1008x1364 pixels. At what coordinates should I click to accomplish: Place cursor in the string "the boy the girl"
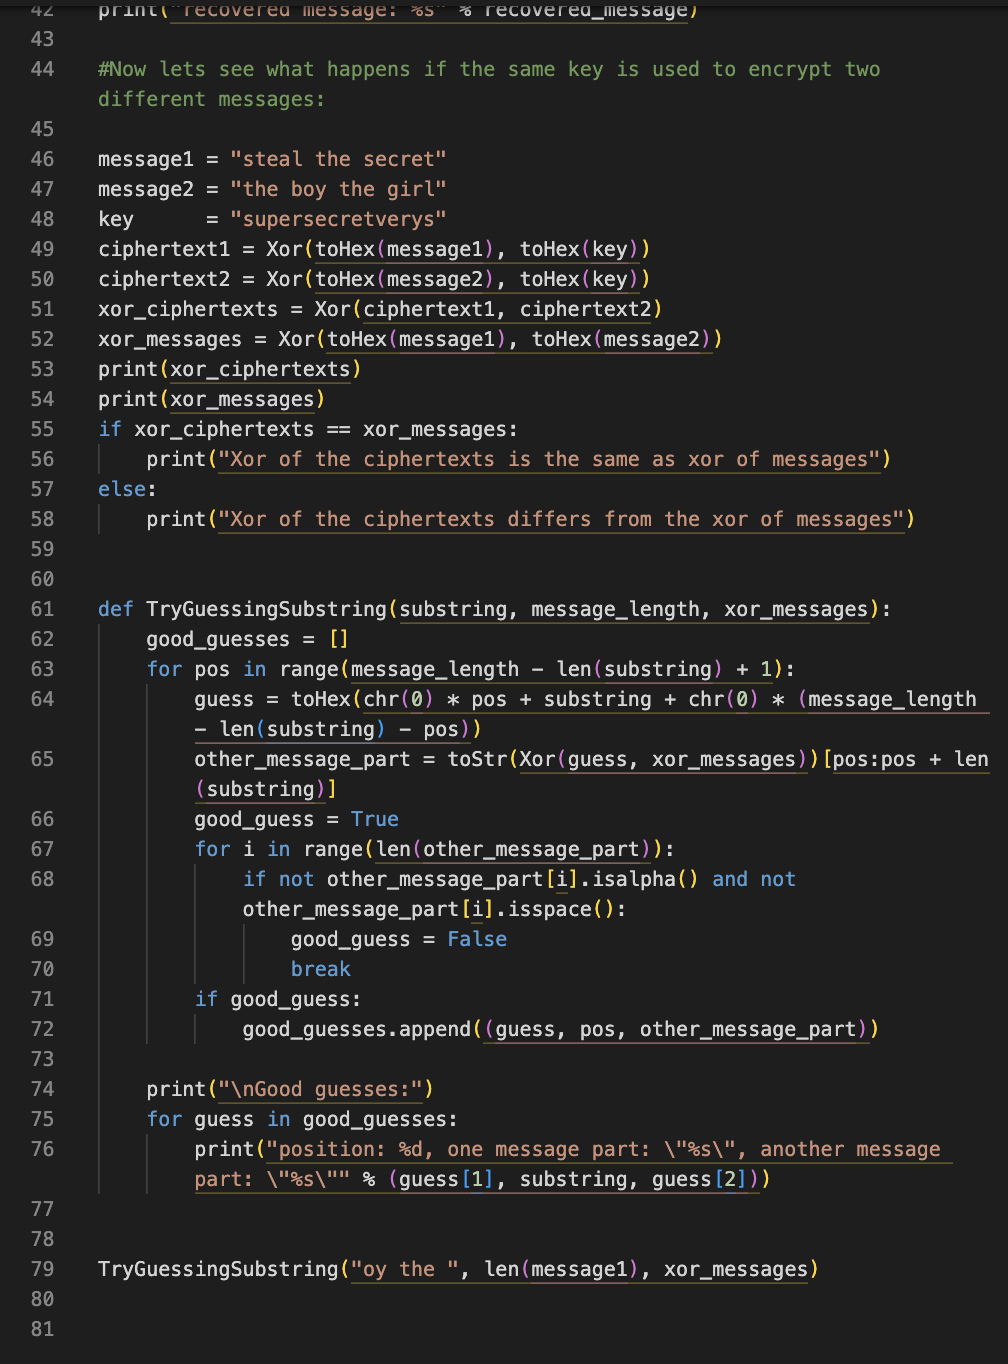tap(338, 189)
